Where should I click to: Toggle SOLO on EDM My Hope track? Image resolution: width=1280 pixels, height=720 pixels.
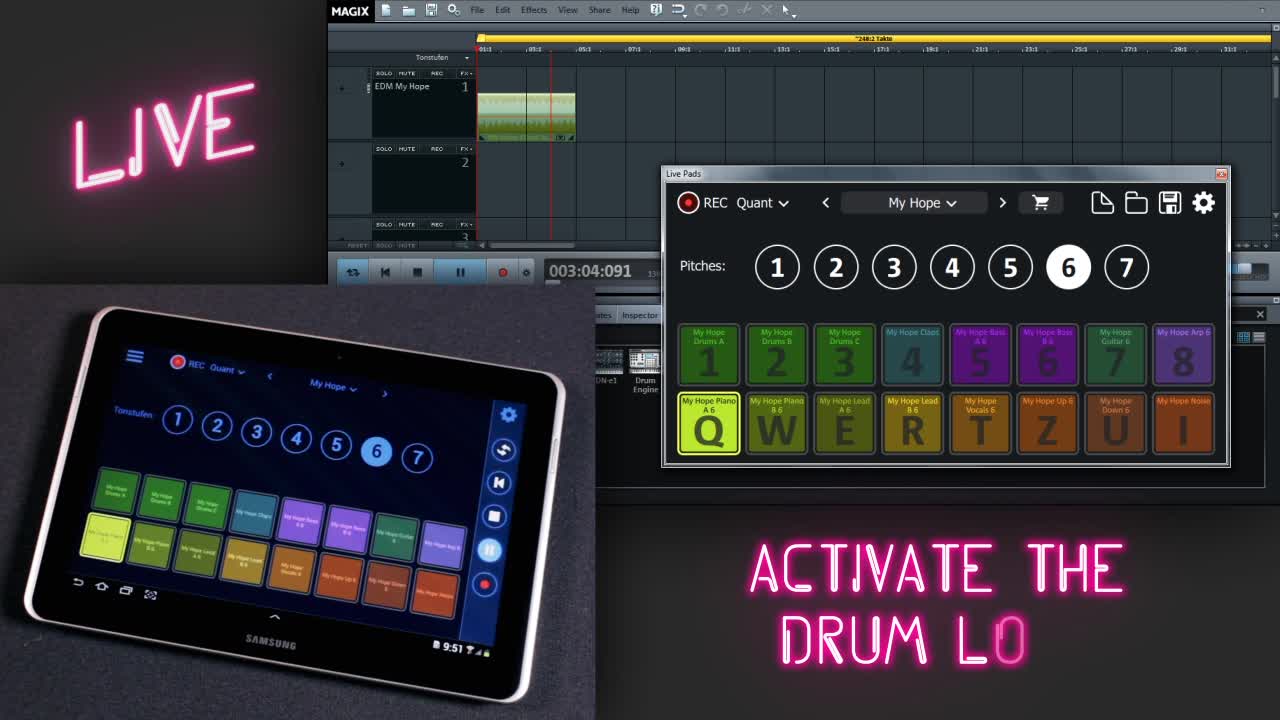point(384,73)
